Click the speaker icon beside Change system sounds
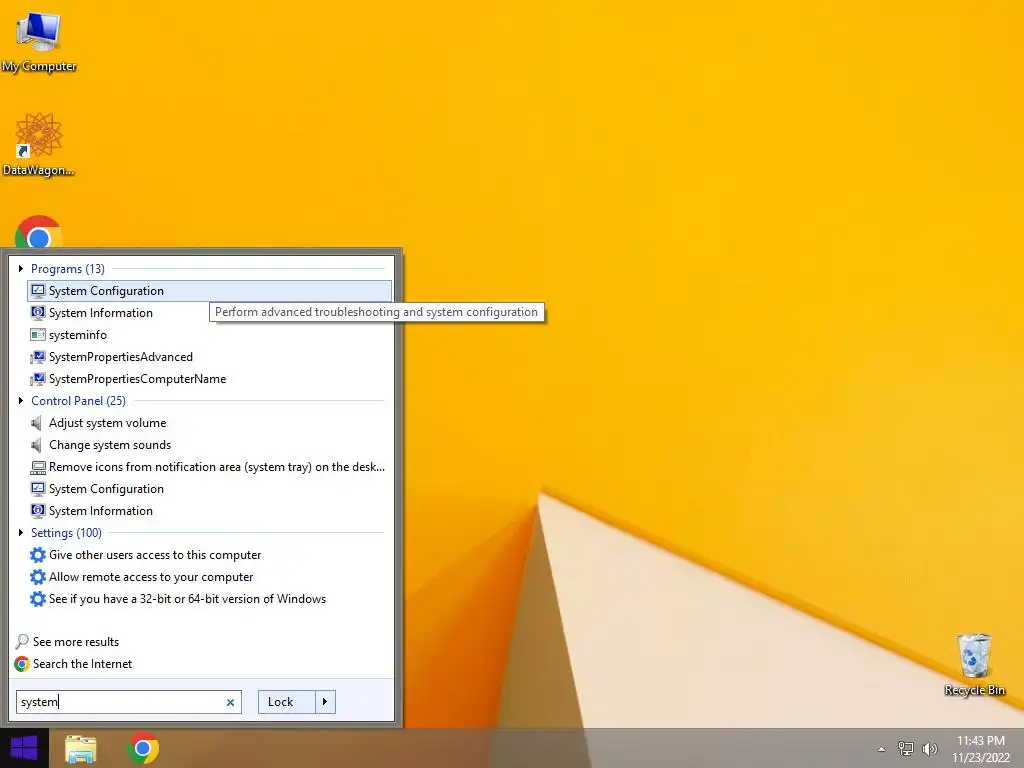The image size is (1024, 768). click(x=37, y=445)
